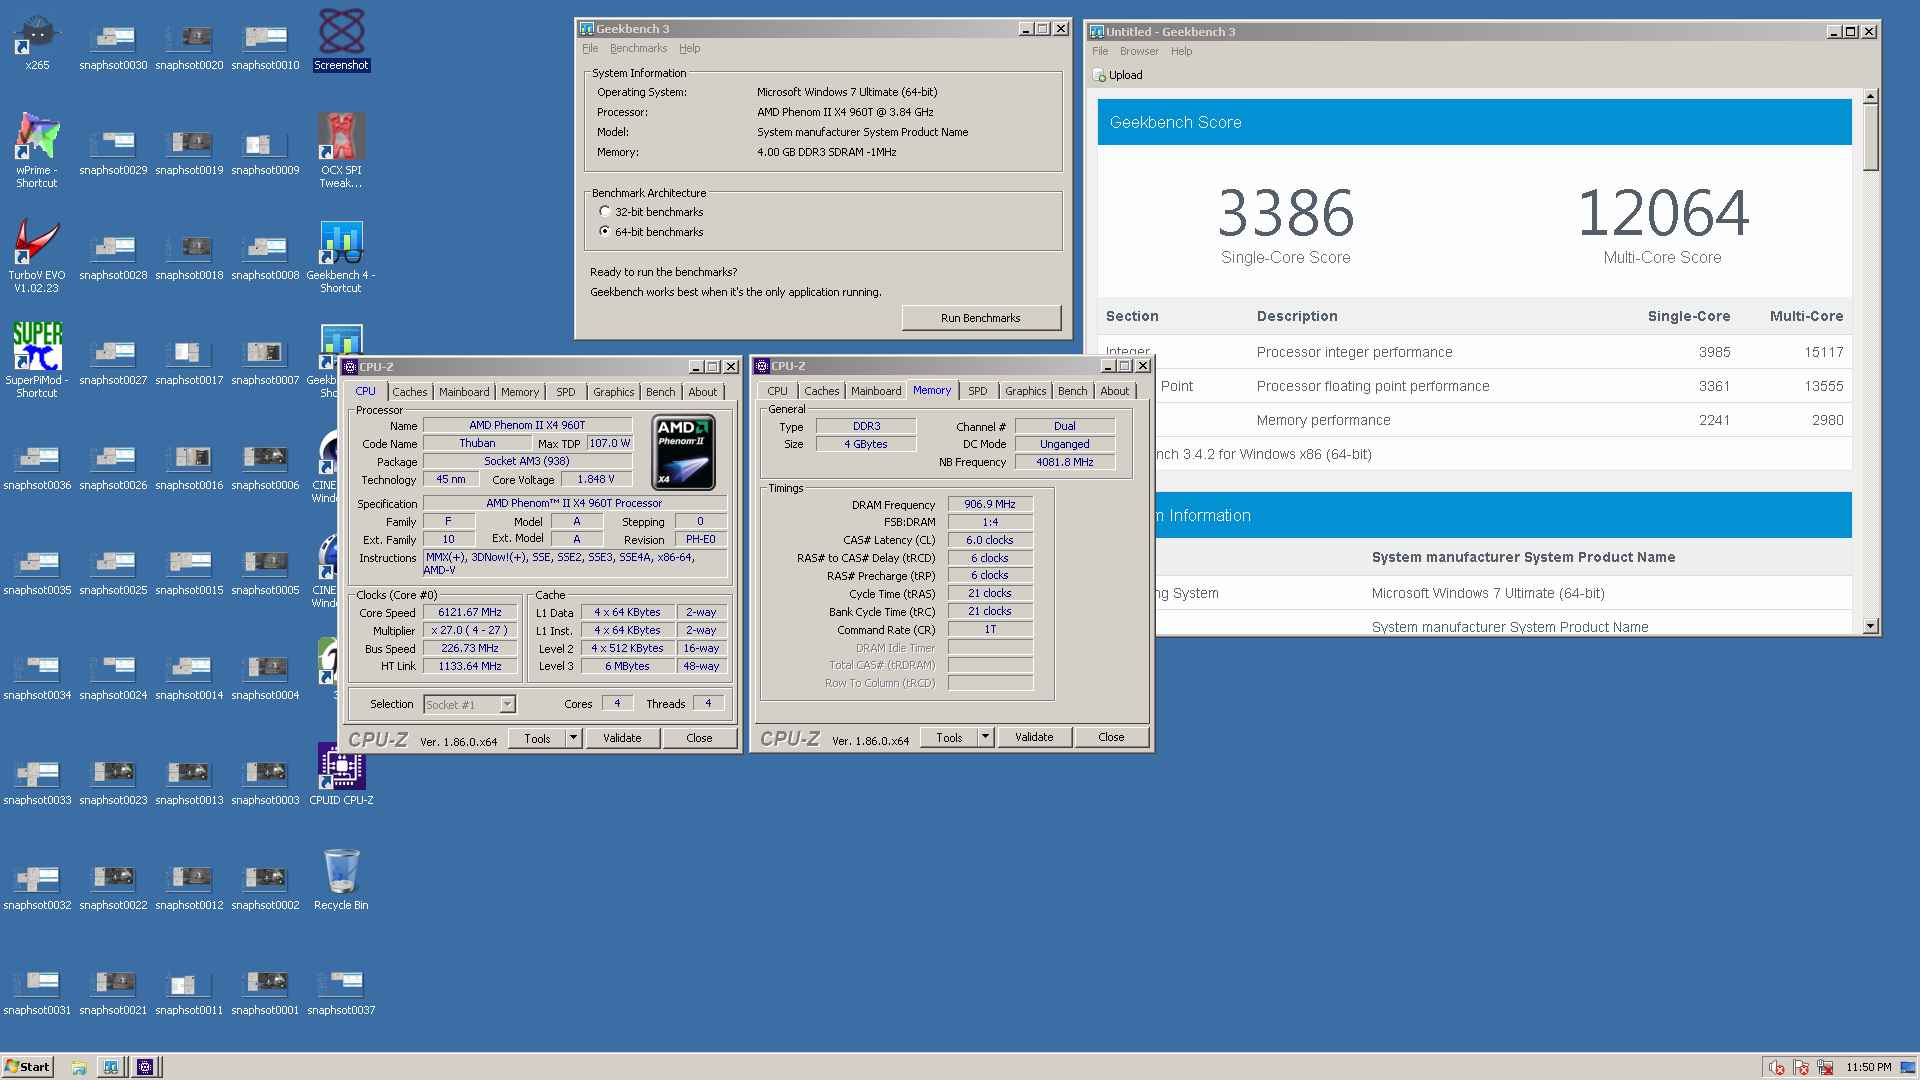The width and height of the screenshot is (1920, 1080).
Task: Open the Browser menu in Geekbench results
Action: (1139, 51)
